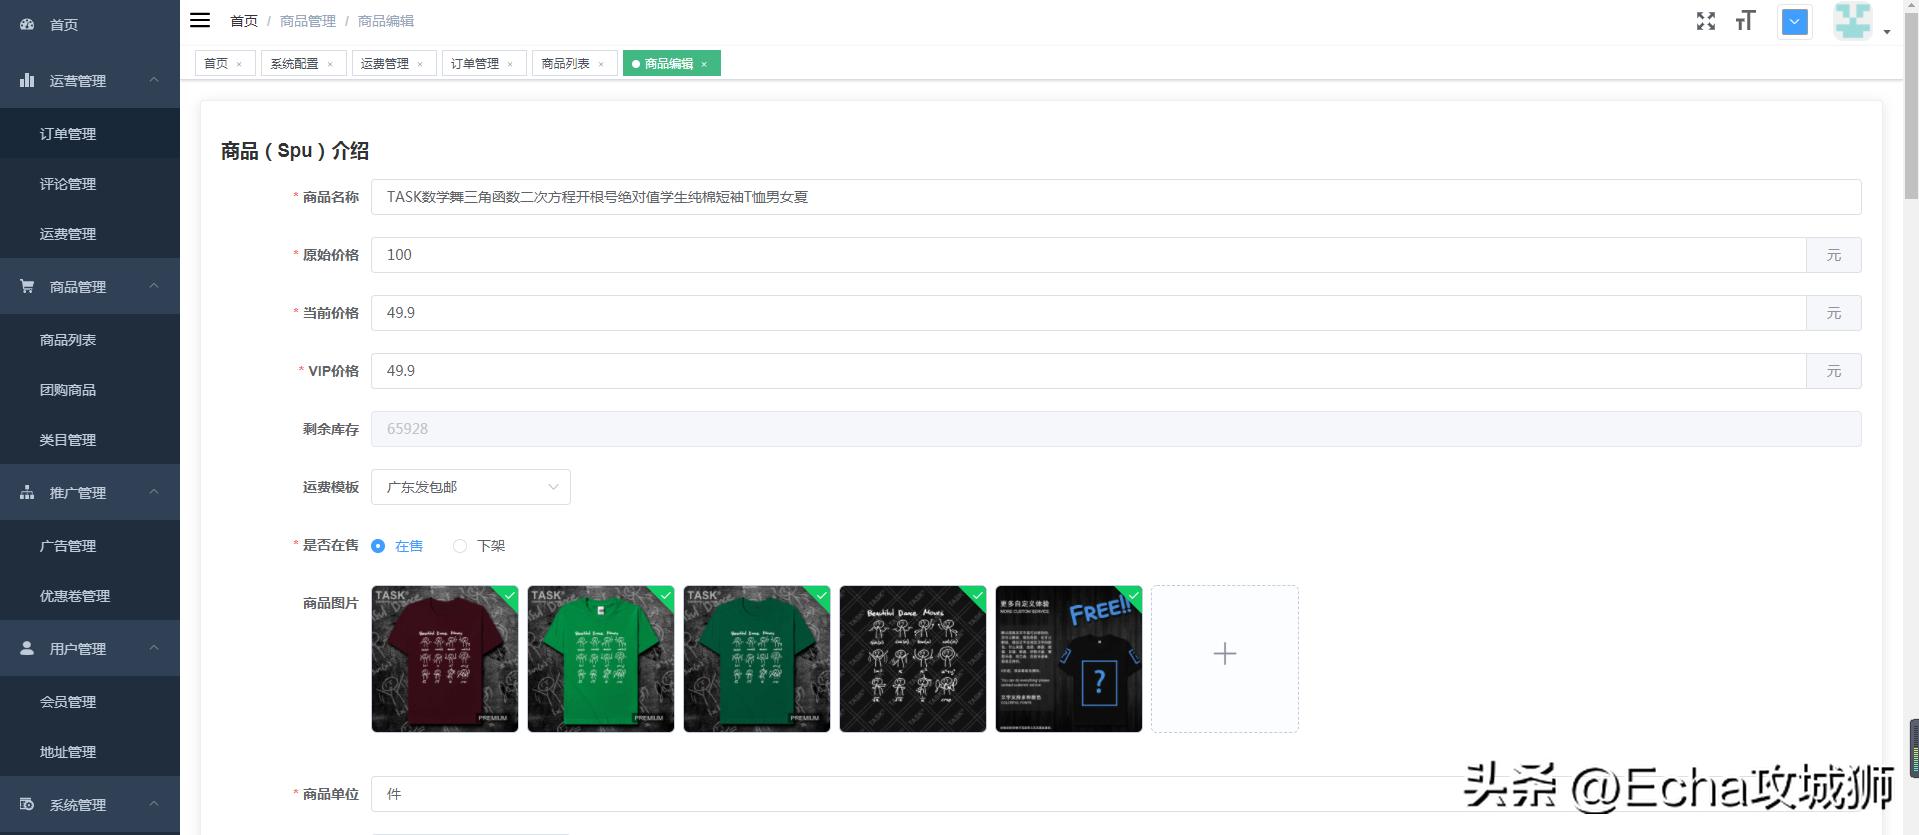The image size is (1919, 835).
Task: Close the 商品列表 tab
Action: point(601,64)
